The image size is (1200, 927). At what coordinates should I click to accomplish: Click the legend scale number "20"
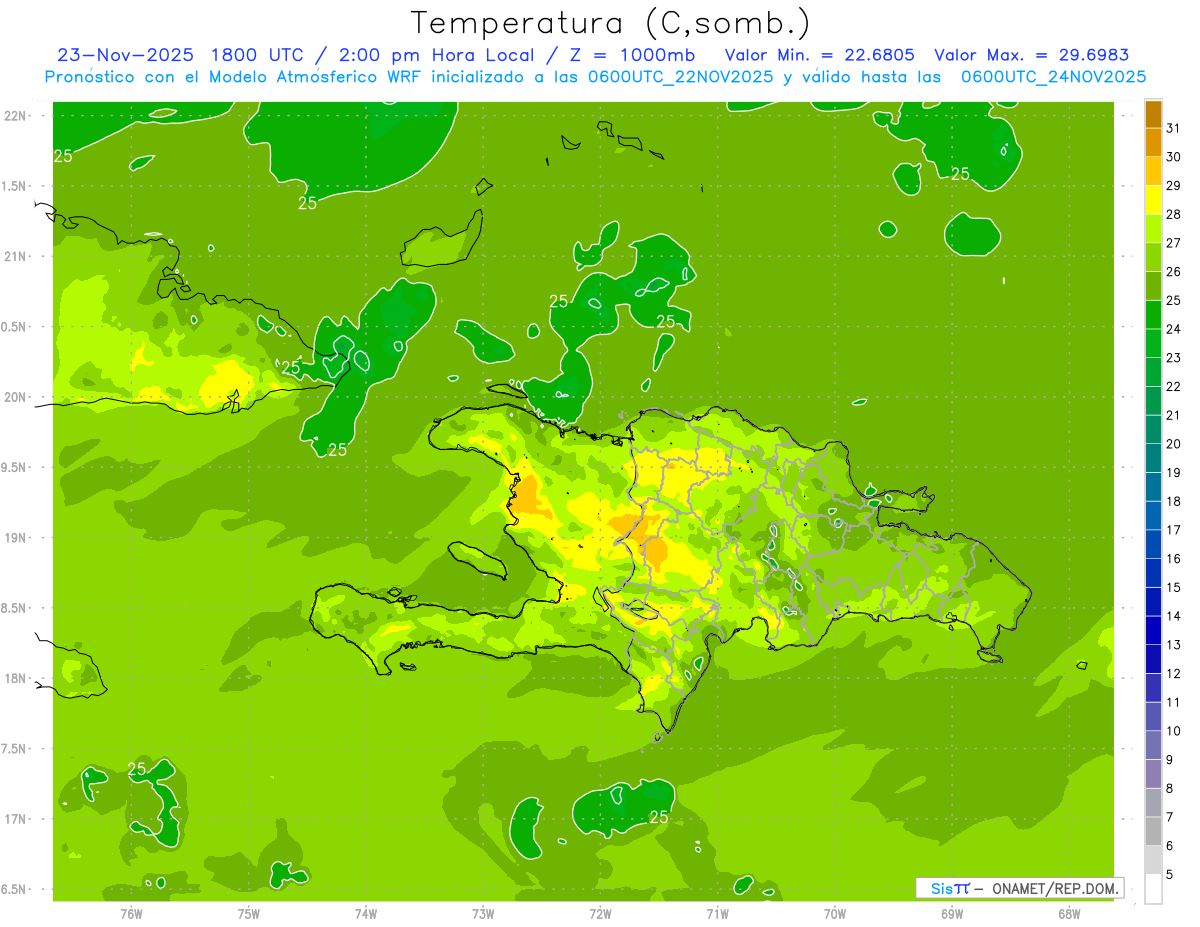(1174, 444)
